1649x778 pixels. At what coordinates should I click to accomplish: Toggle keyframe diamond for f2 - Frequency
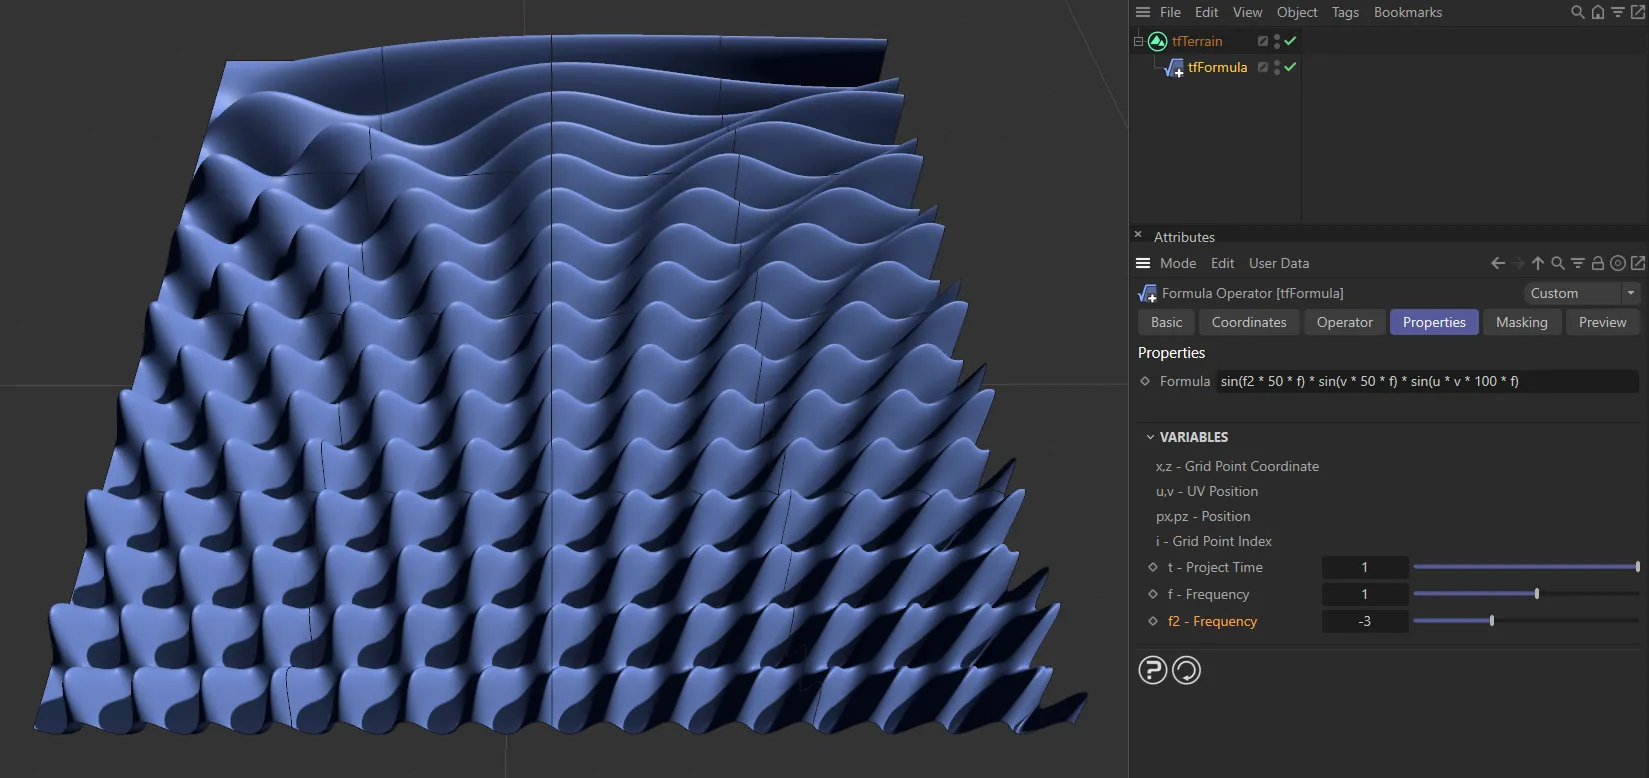point(1153,621)
